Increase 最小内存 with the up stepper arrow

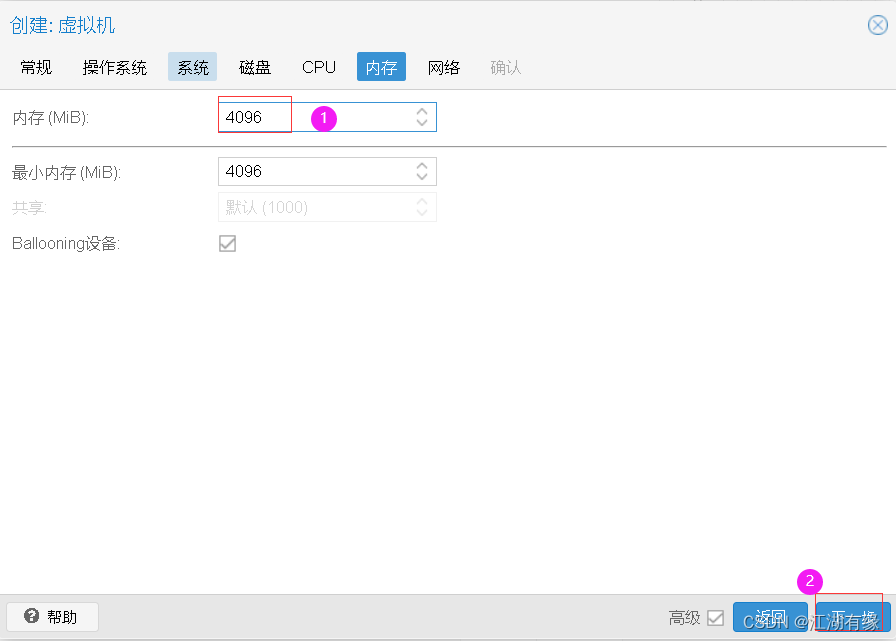click(421, 166)
